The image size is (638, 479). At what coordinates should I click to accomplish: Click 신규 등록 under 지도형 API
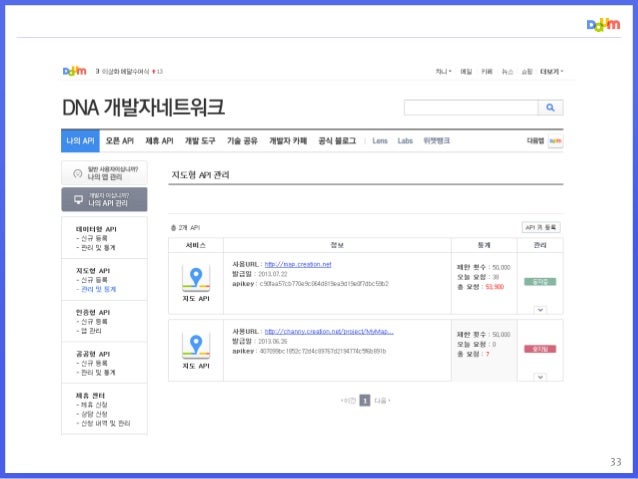[x=92, y=280]
